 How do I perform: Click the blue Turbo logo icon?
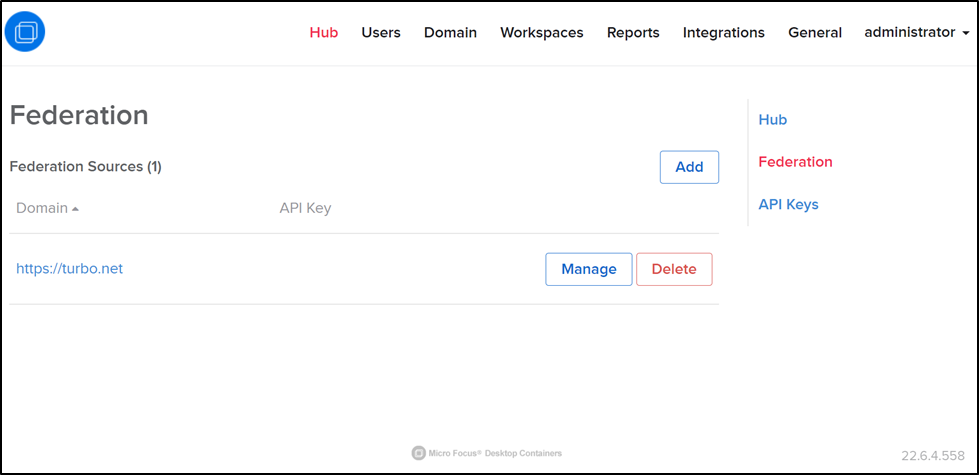point(25,32)
